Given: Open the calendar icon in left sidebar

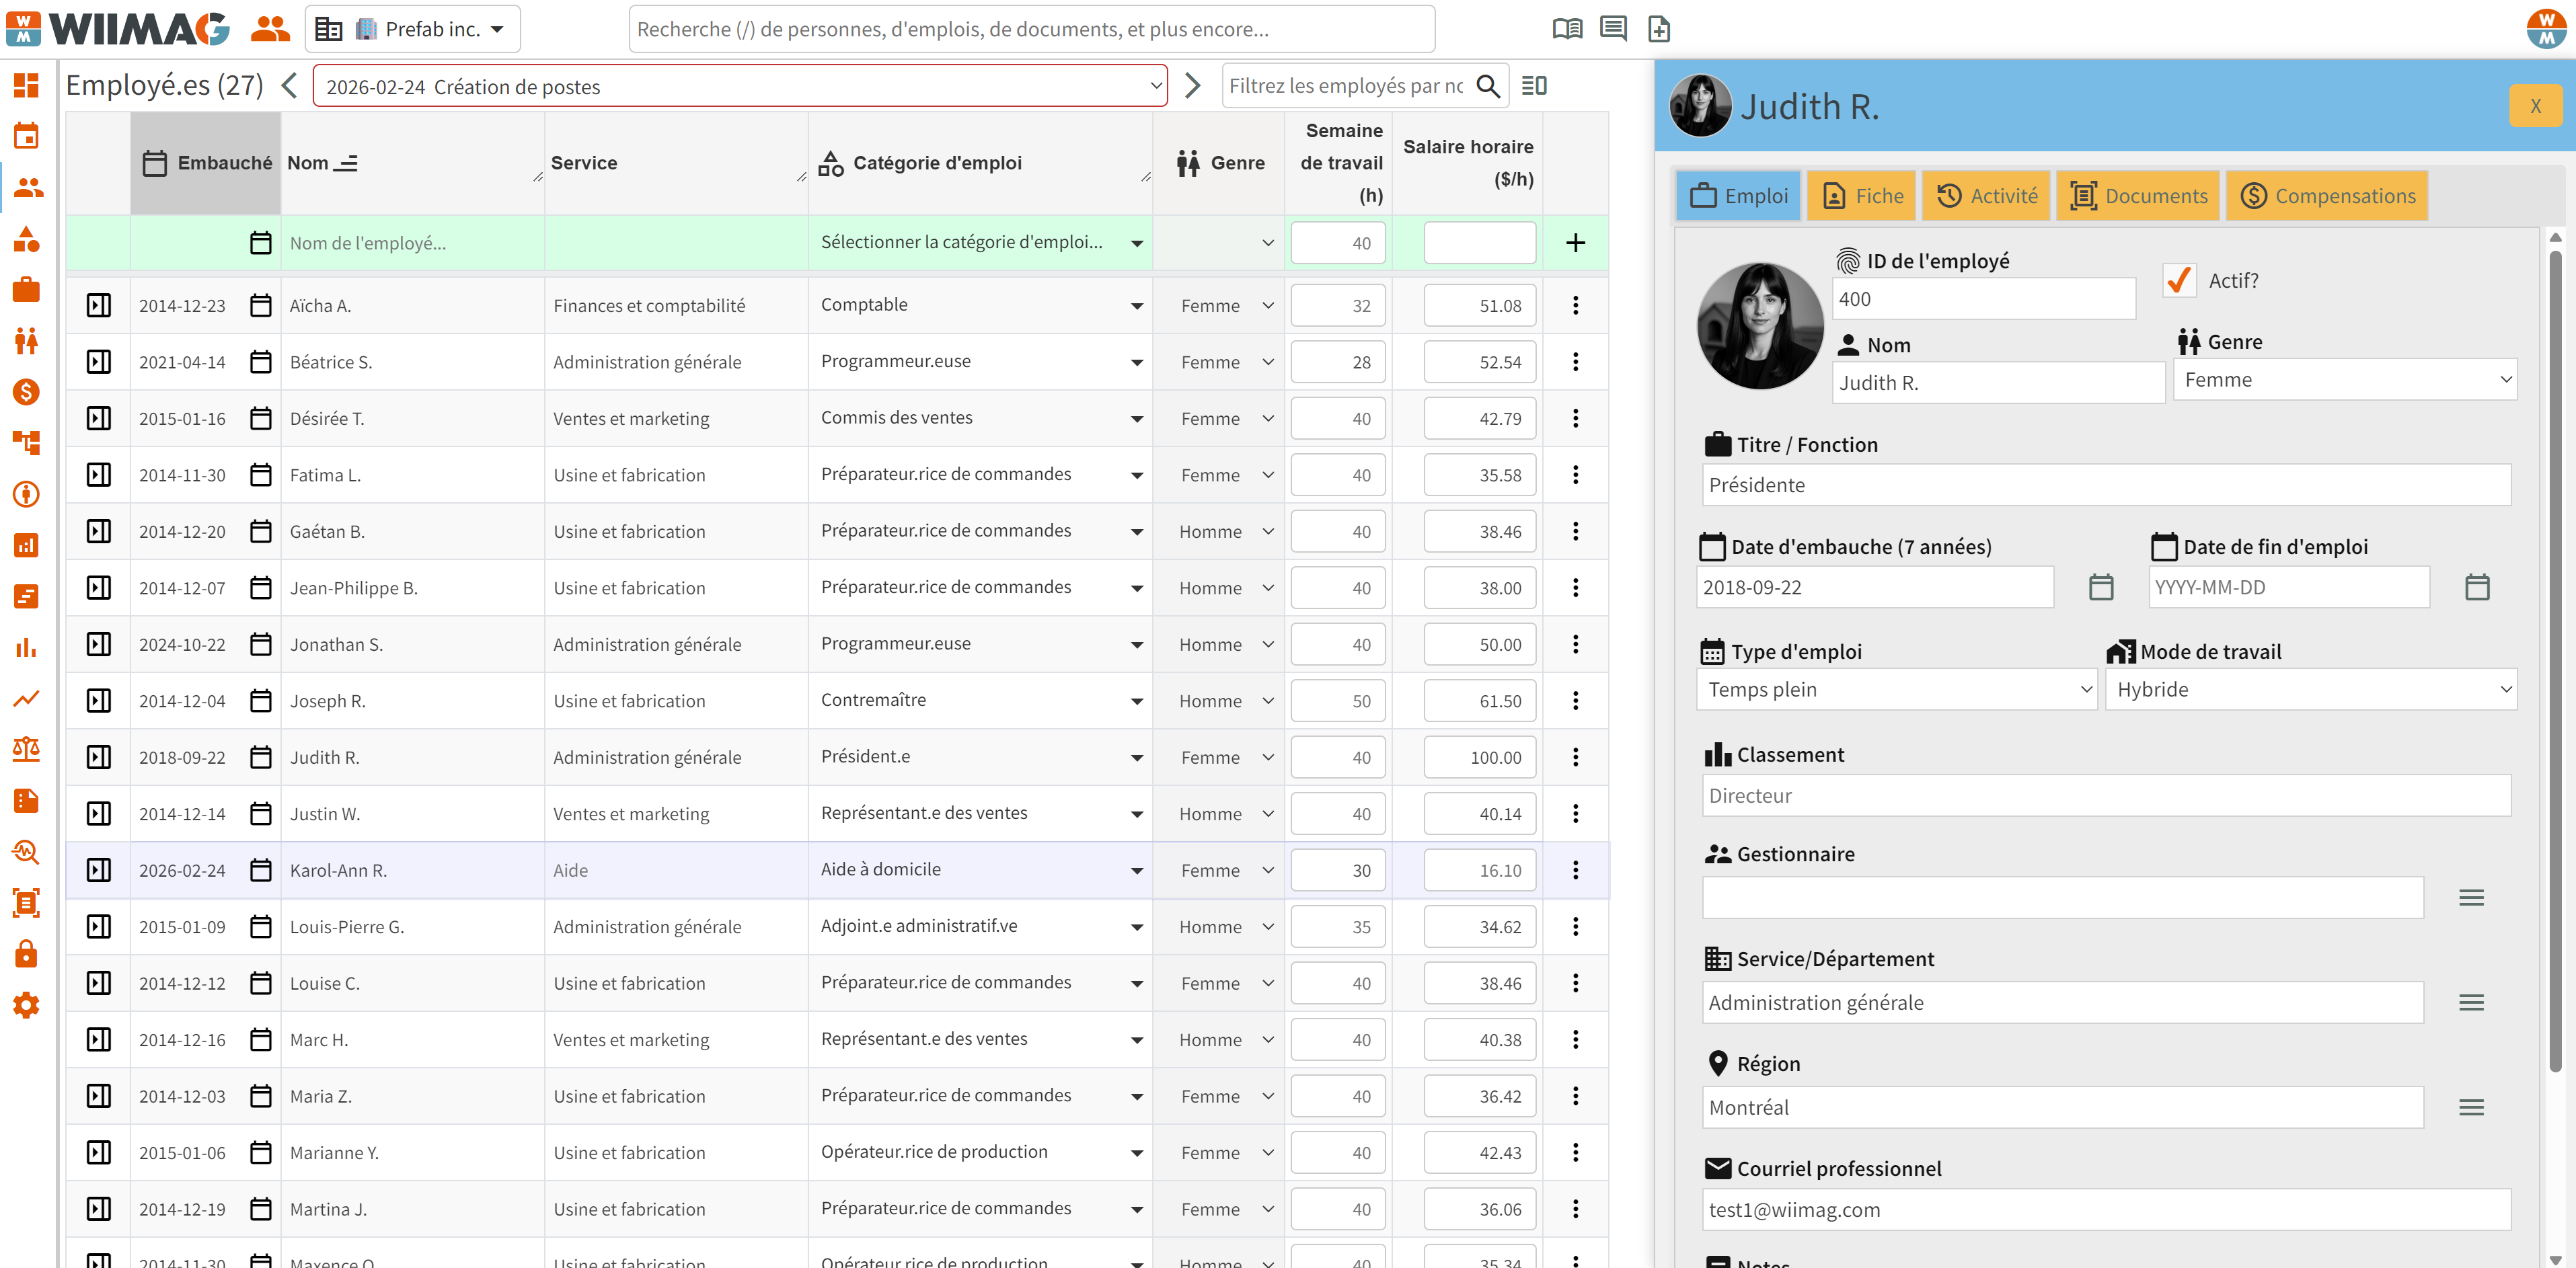Looking at the screenshot, I should click(26, 136).
